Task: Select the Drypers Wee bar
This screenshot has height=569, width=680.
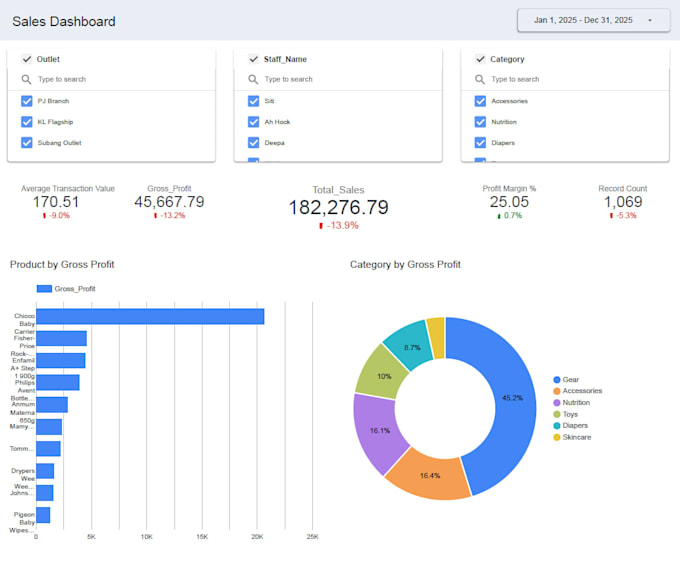Action: click(45, 471)
